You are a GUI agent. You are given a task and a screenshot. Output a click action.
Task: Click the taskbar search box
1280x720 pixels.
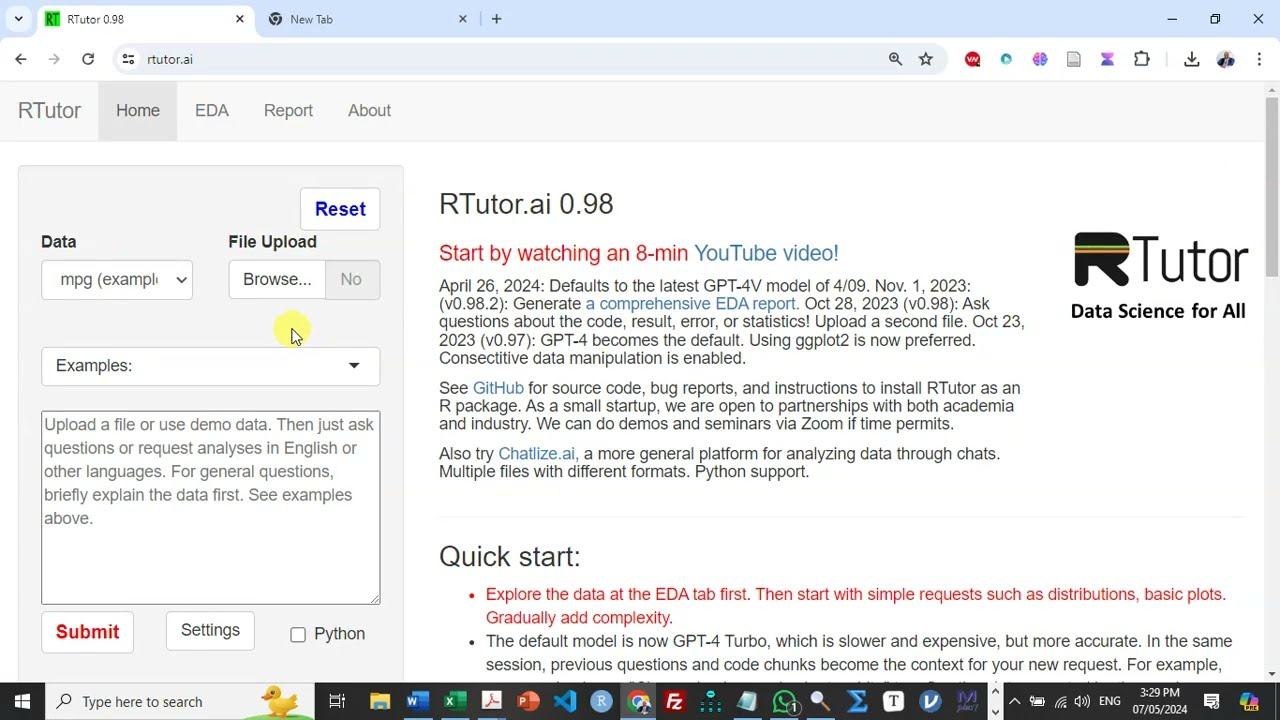(x=180, y=701)
